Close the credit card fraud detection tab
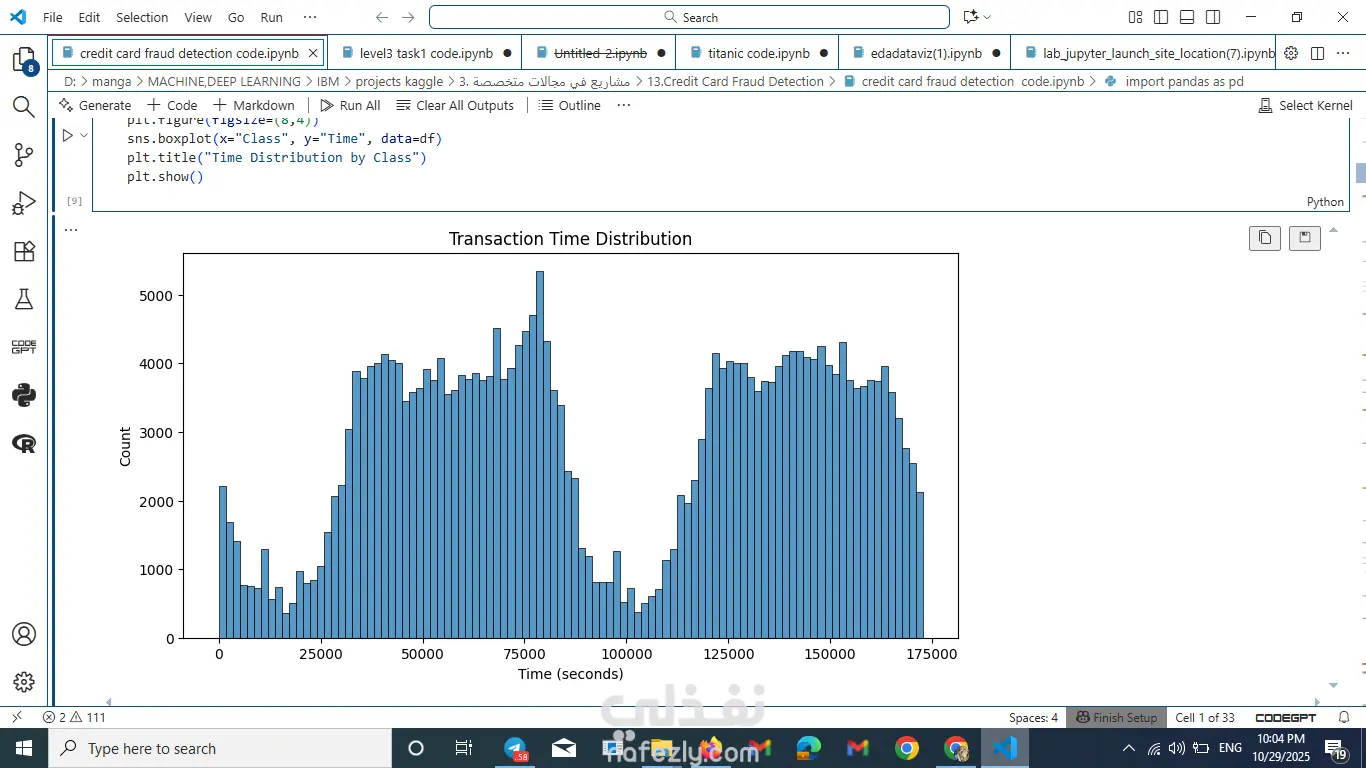The width and height of the screenshot is (1366, 768). tap(313, 53)
